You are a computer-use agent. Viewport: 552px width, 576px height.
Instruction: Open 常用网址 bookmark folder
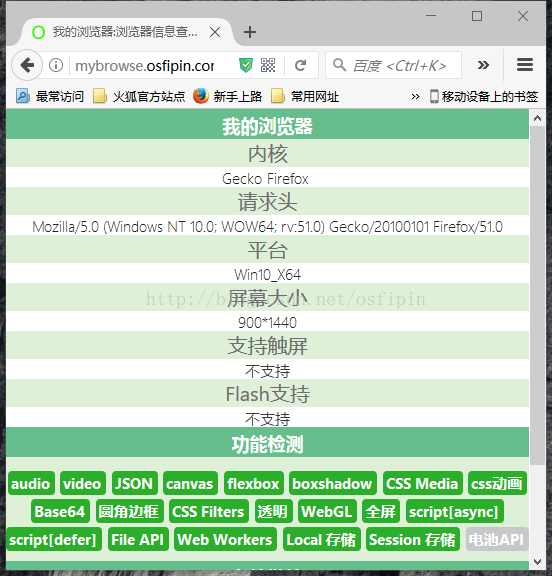point(305,97)
